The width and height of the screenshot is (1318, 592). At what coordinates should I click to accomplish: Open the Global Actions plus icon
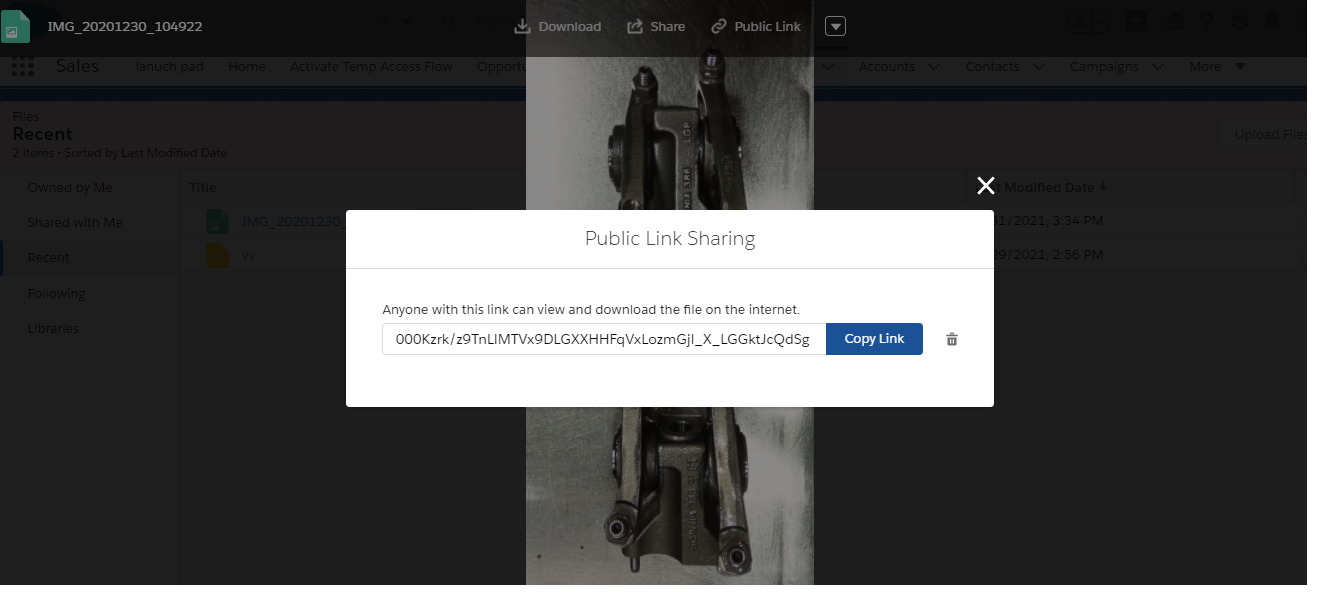1135,20
